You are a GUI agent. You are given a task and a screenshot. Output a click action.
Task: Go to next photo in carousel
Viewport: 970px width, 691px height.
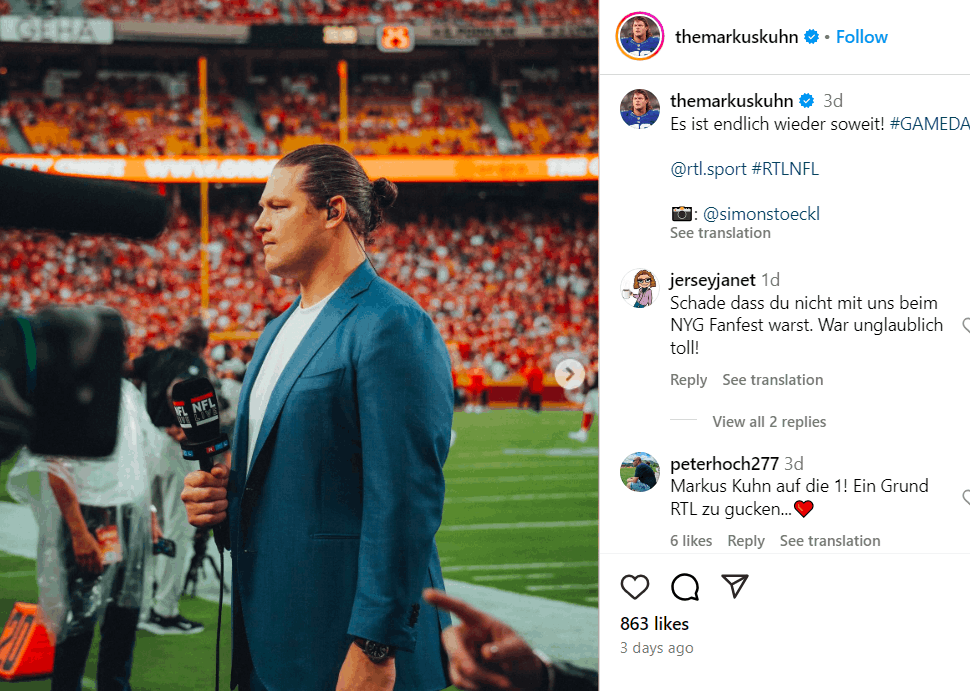coord(570,374)
